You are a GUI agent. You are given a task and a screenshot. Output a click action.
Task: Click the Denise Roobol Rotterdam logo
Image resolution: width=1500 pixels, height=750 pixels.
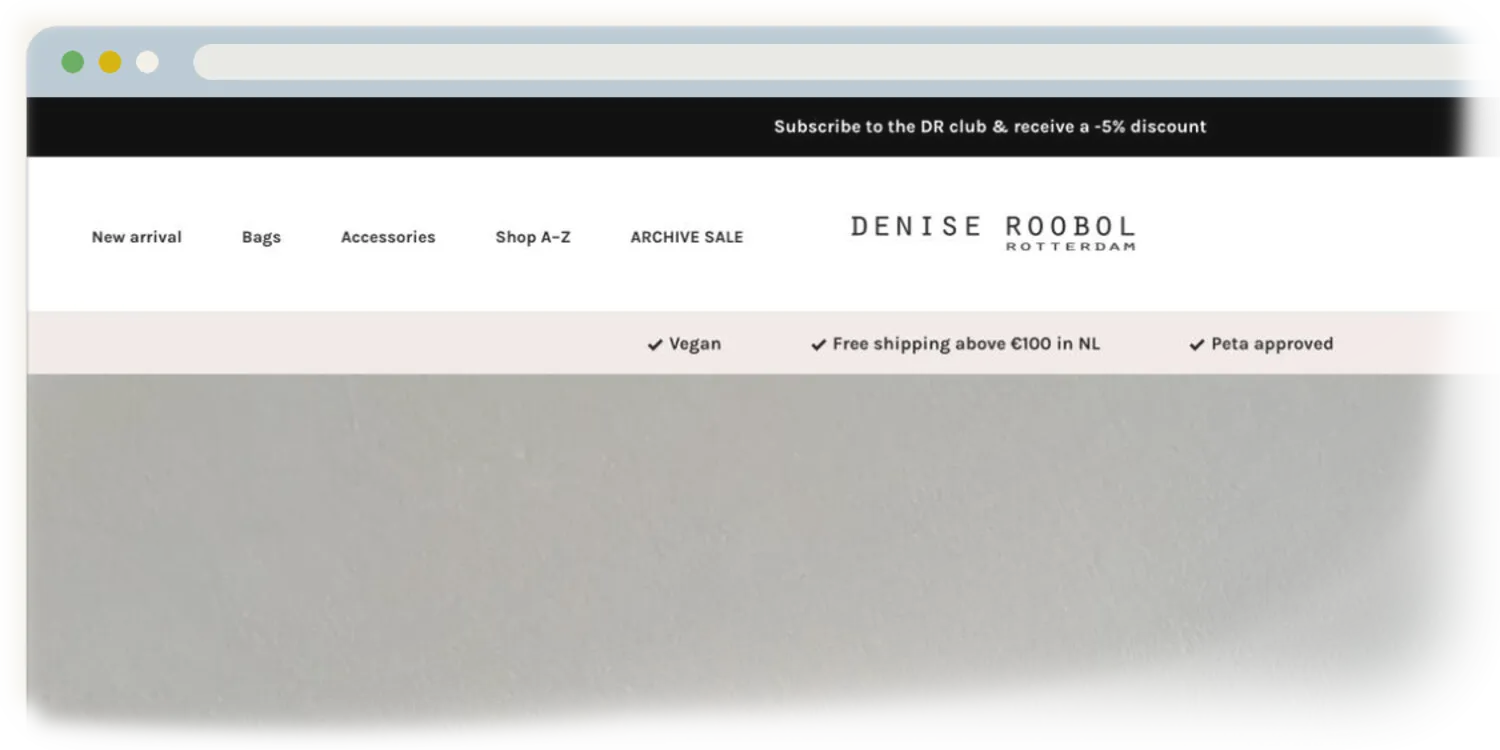pos(993,233)
